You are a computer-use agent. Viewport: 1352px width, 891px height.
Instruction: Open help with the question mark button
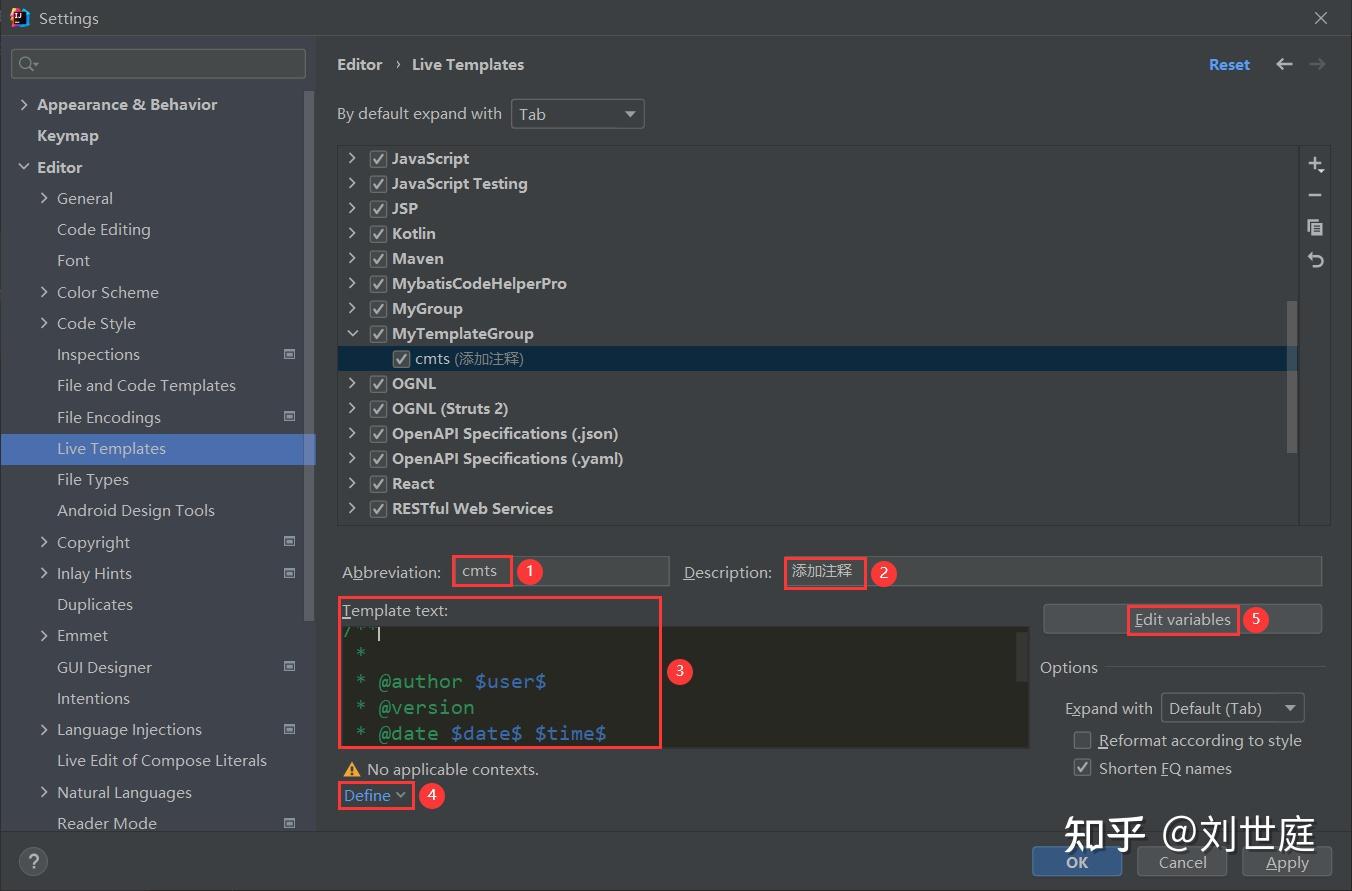33,861
